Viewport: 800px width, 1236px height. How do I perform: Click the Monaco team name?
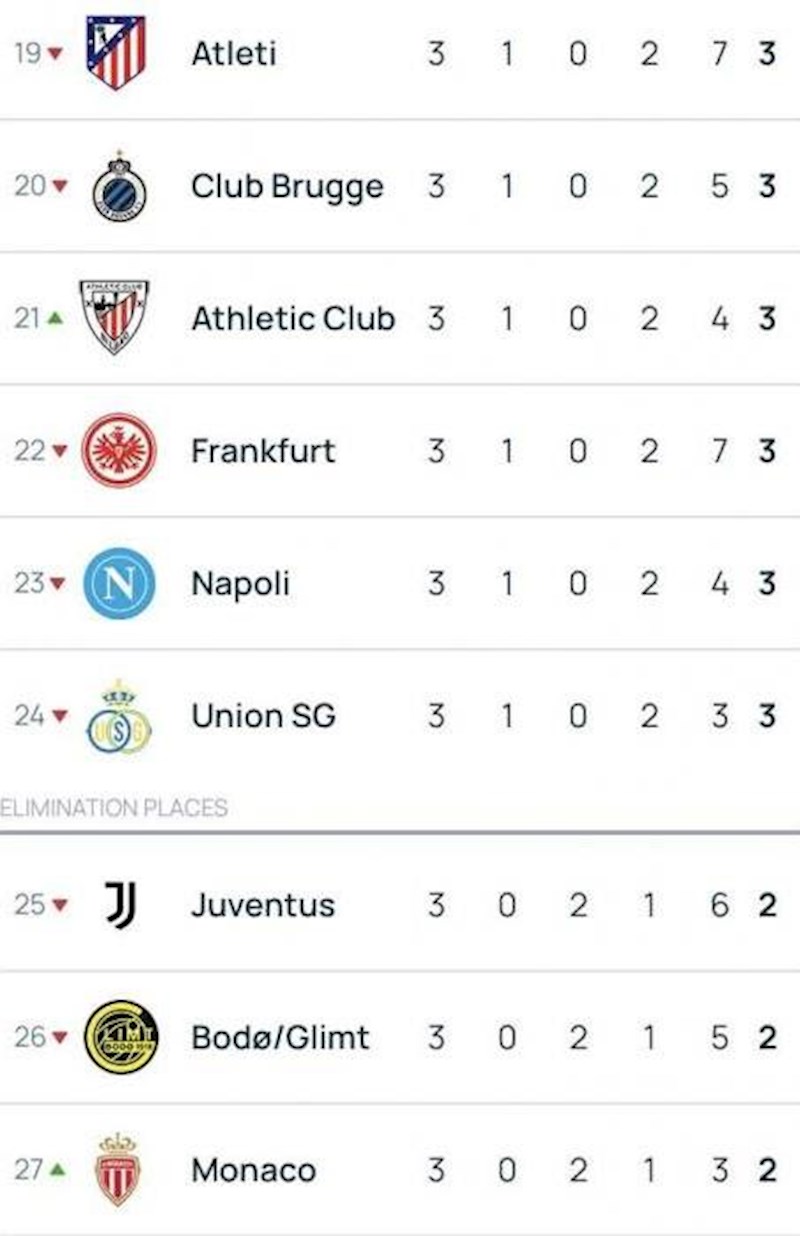point(253,1169)
